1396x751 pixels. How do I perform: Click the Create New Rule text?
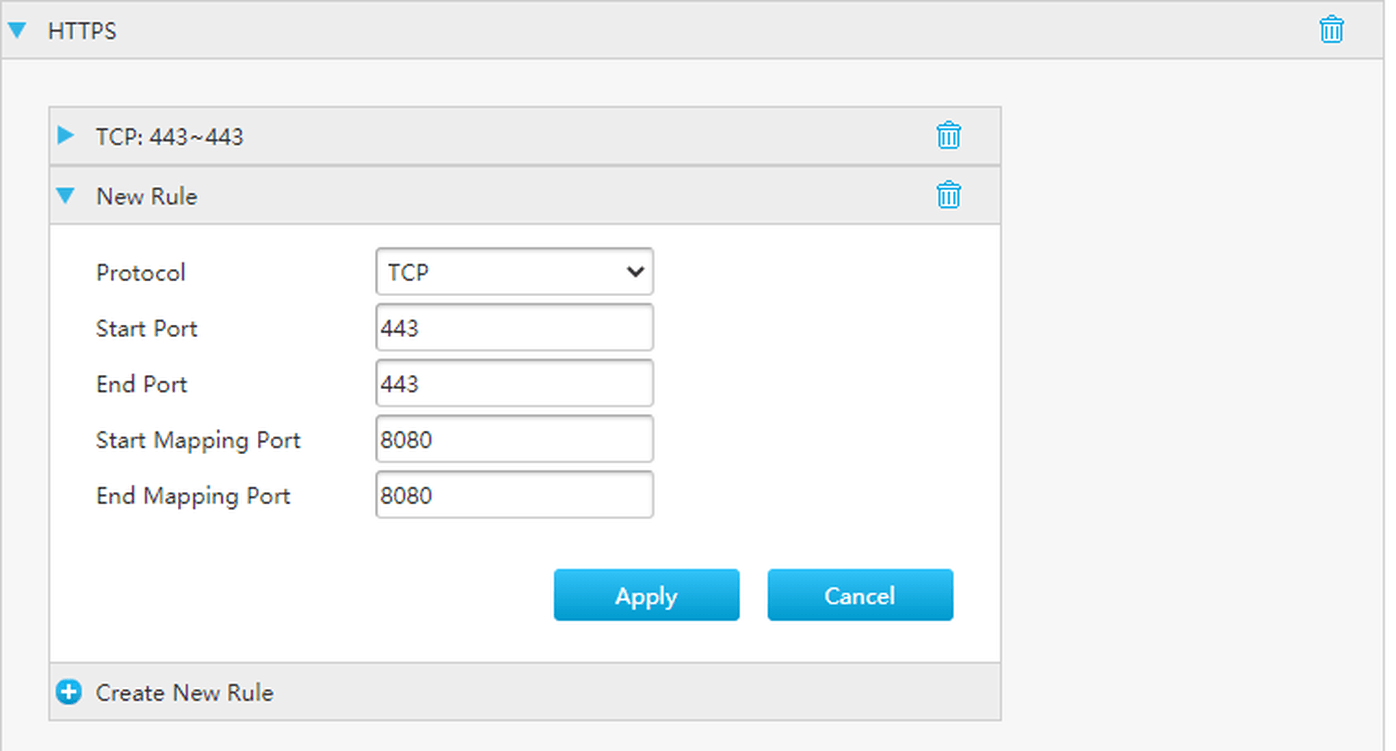(x=184, y=693)
